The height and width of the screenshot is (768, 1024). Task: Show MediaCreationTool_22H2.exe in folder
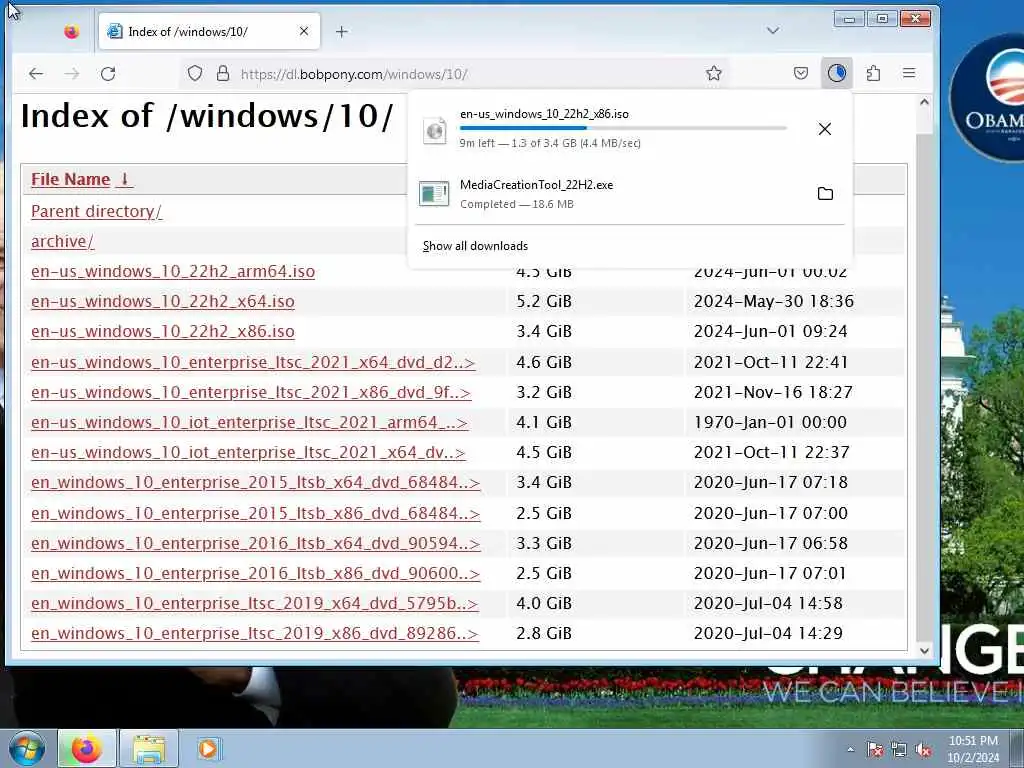(825, 193)
